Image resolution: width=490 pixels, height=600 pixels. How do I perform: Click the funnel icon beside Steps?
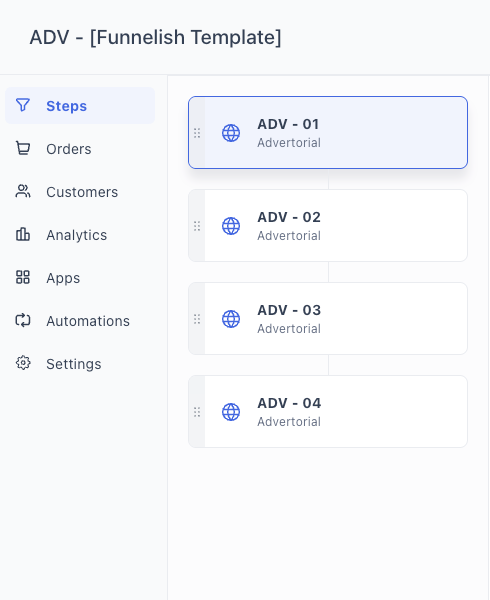[x=23, y=105]
